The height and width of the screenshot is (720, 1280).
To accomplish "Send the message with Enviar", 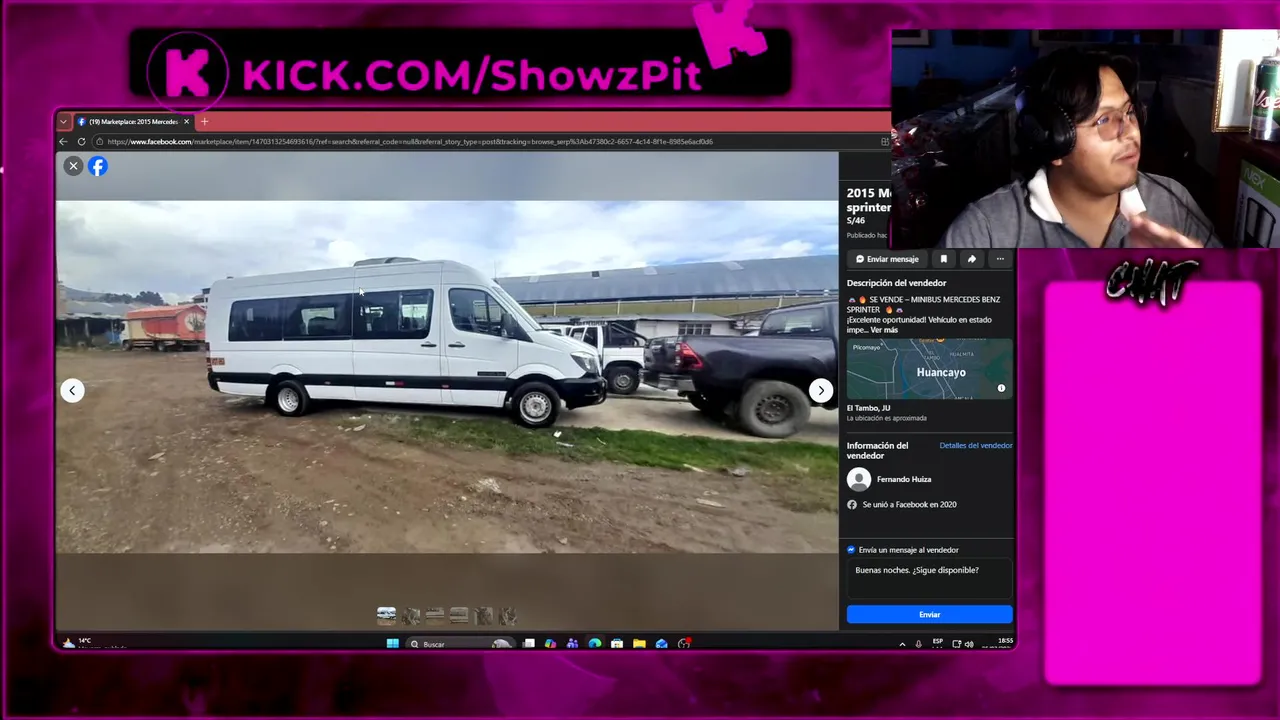I will click(929, 615).
